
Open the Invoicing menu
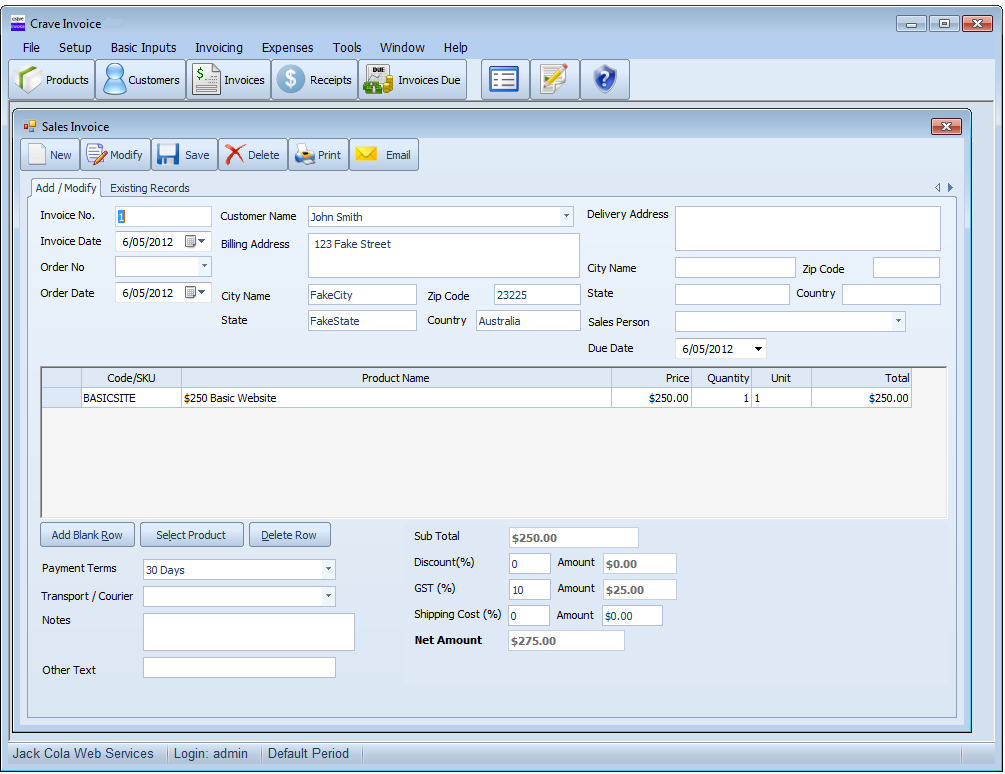[218, 47]
